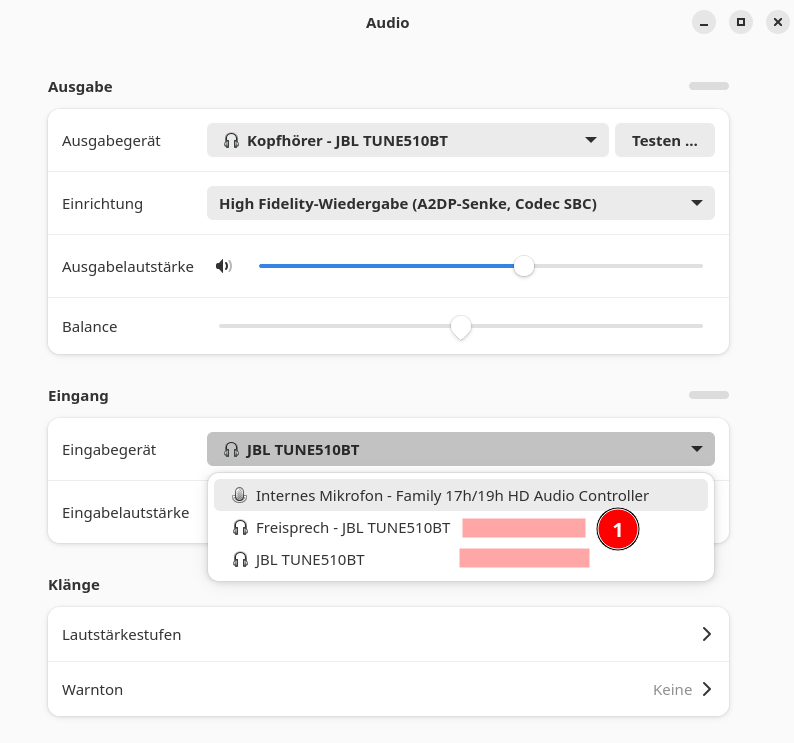Click the Klänge section heading
Screen dimensions: 794x743
[74, 585]
